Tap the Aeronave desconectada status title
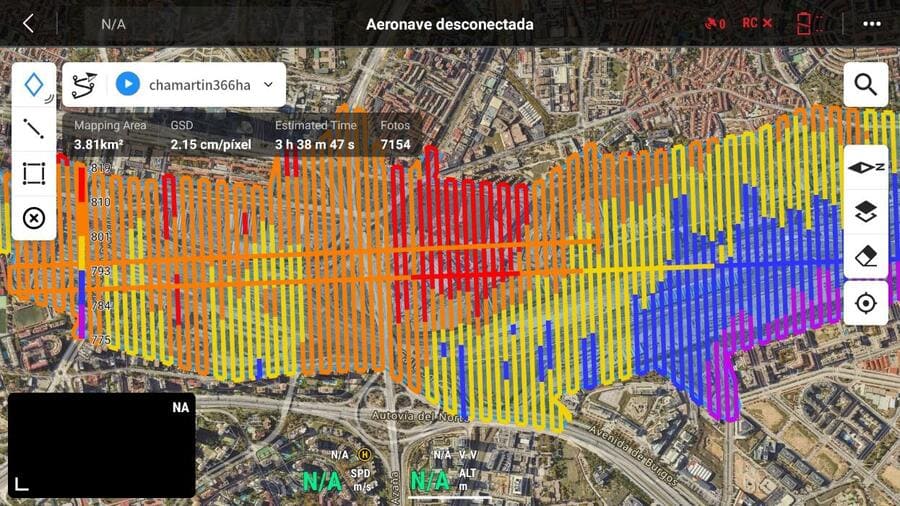900x506 pixels. (x=449, y=24)
